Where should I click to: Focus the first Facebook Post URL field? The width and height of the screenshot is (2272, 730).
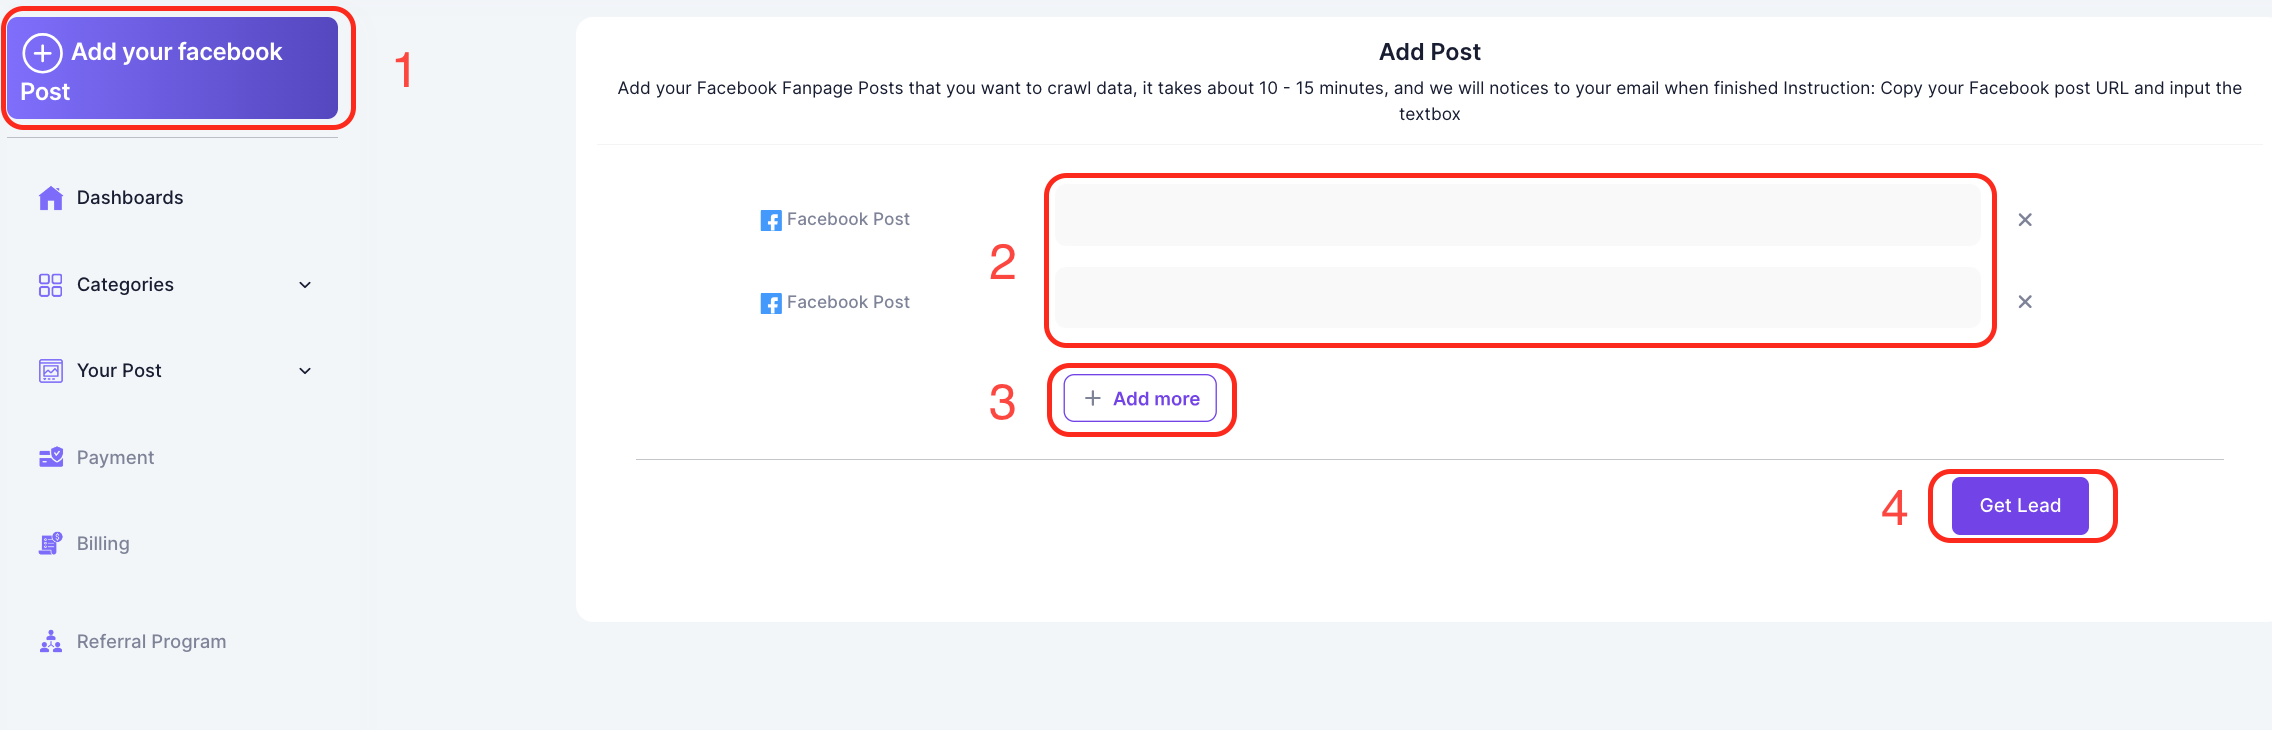click(x=1517, y=216)
